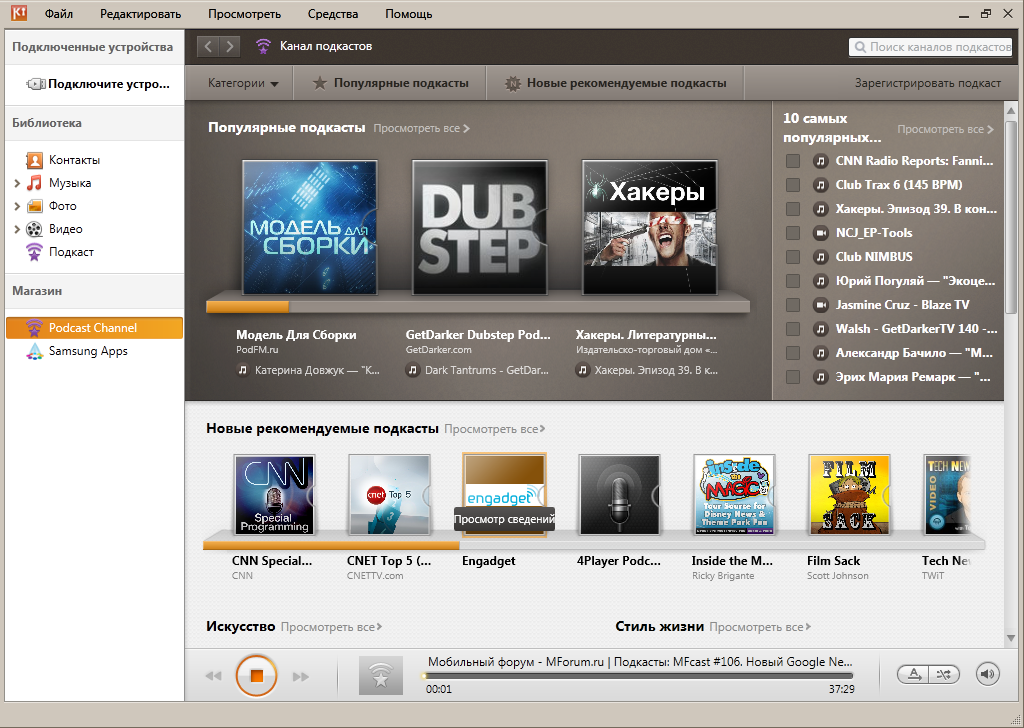Click video icon beside NCJ_EP-Tools
This screenshot has height=728, width=1024.
click(820, 232)
